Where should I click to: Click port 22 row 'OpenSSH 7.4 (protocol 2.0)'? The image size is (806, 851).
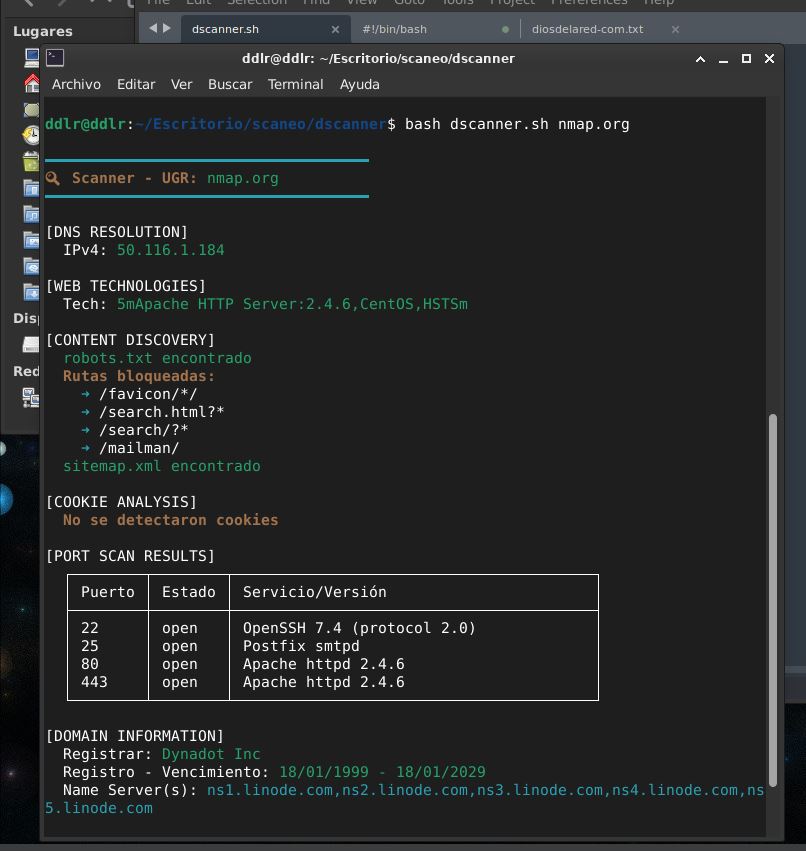point(359,628)
